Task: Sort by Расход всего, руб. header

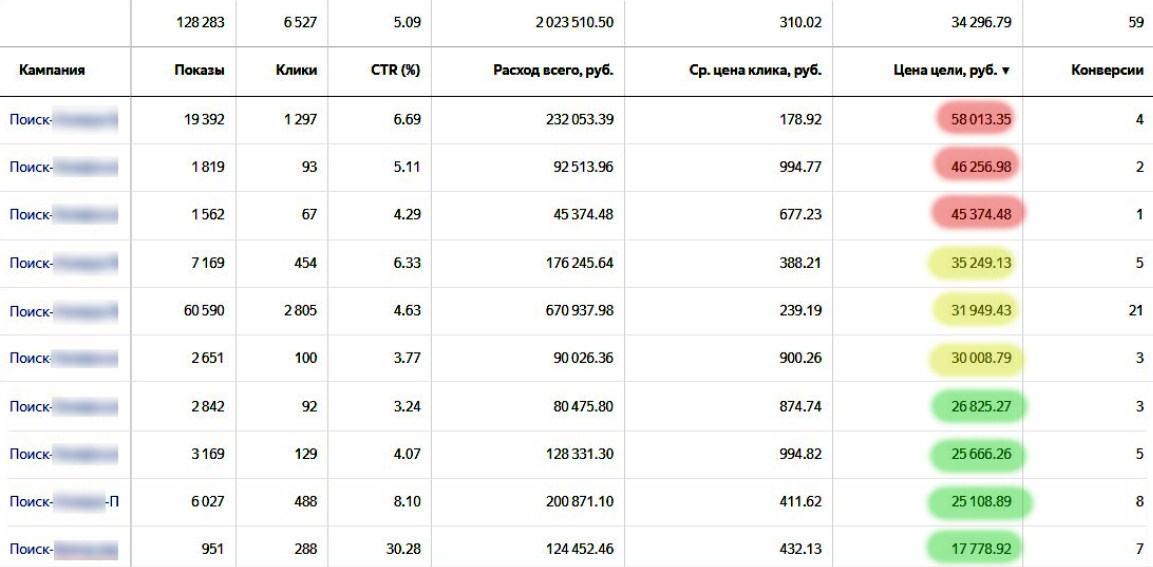Action: [553, 71]
